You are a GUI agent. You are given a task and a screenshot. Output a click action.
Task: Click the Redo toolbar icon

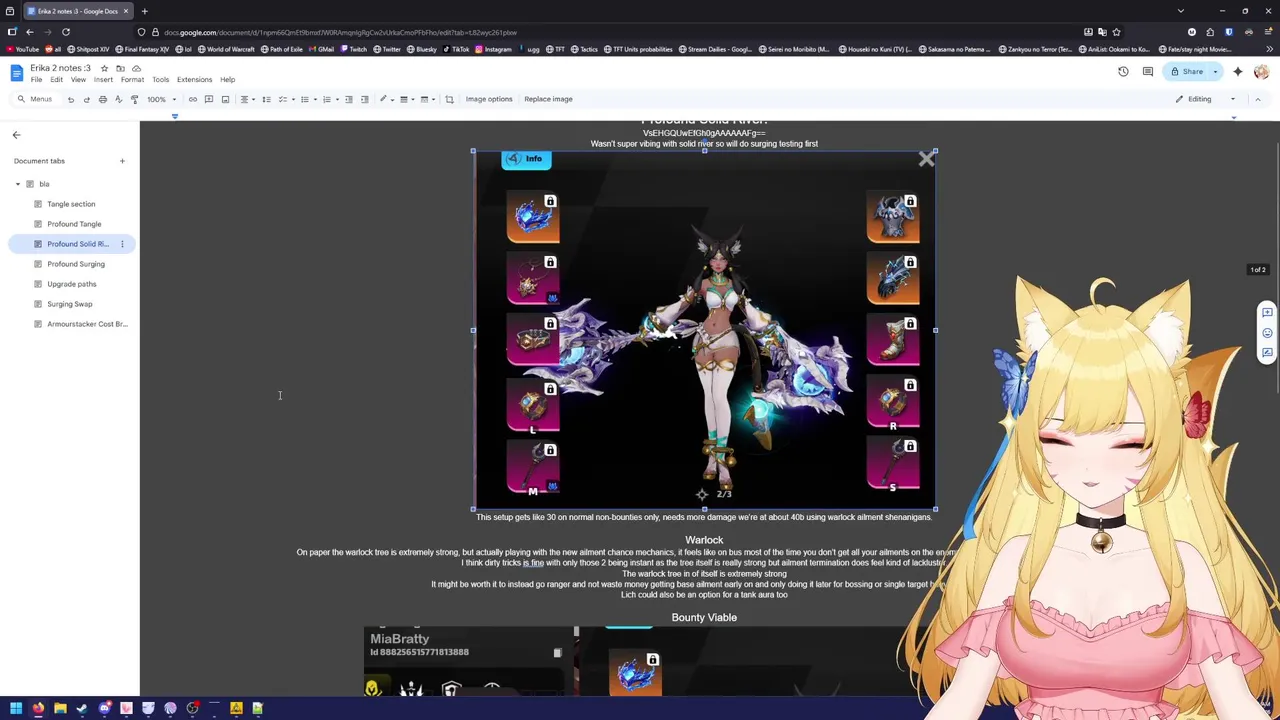click(x=86, y=99)
